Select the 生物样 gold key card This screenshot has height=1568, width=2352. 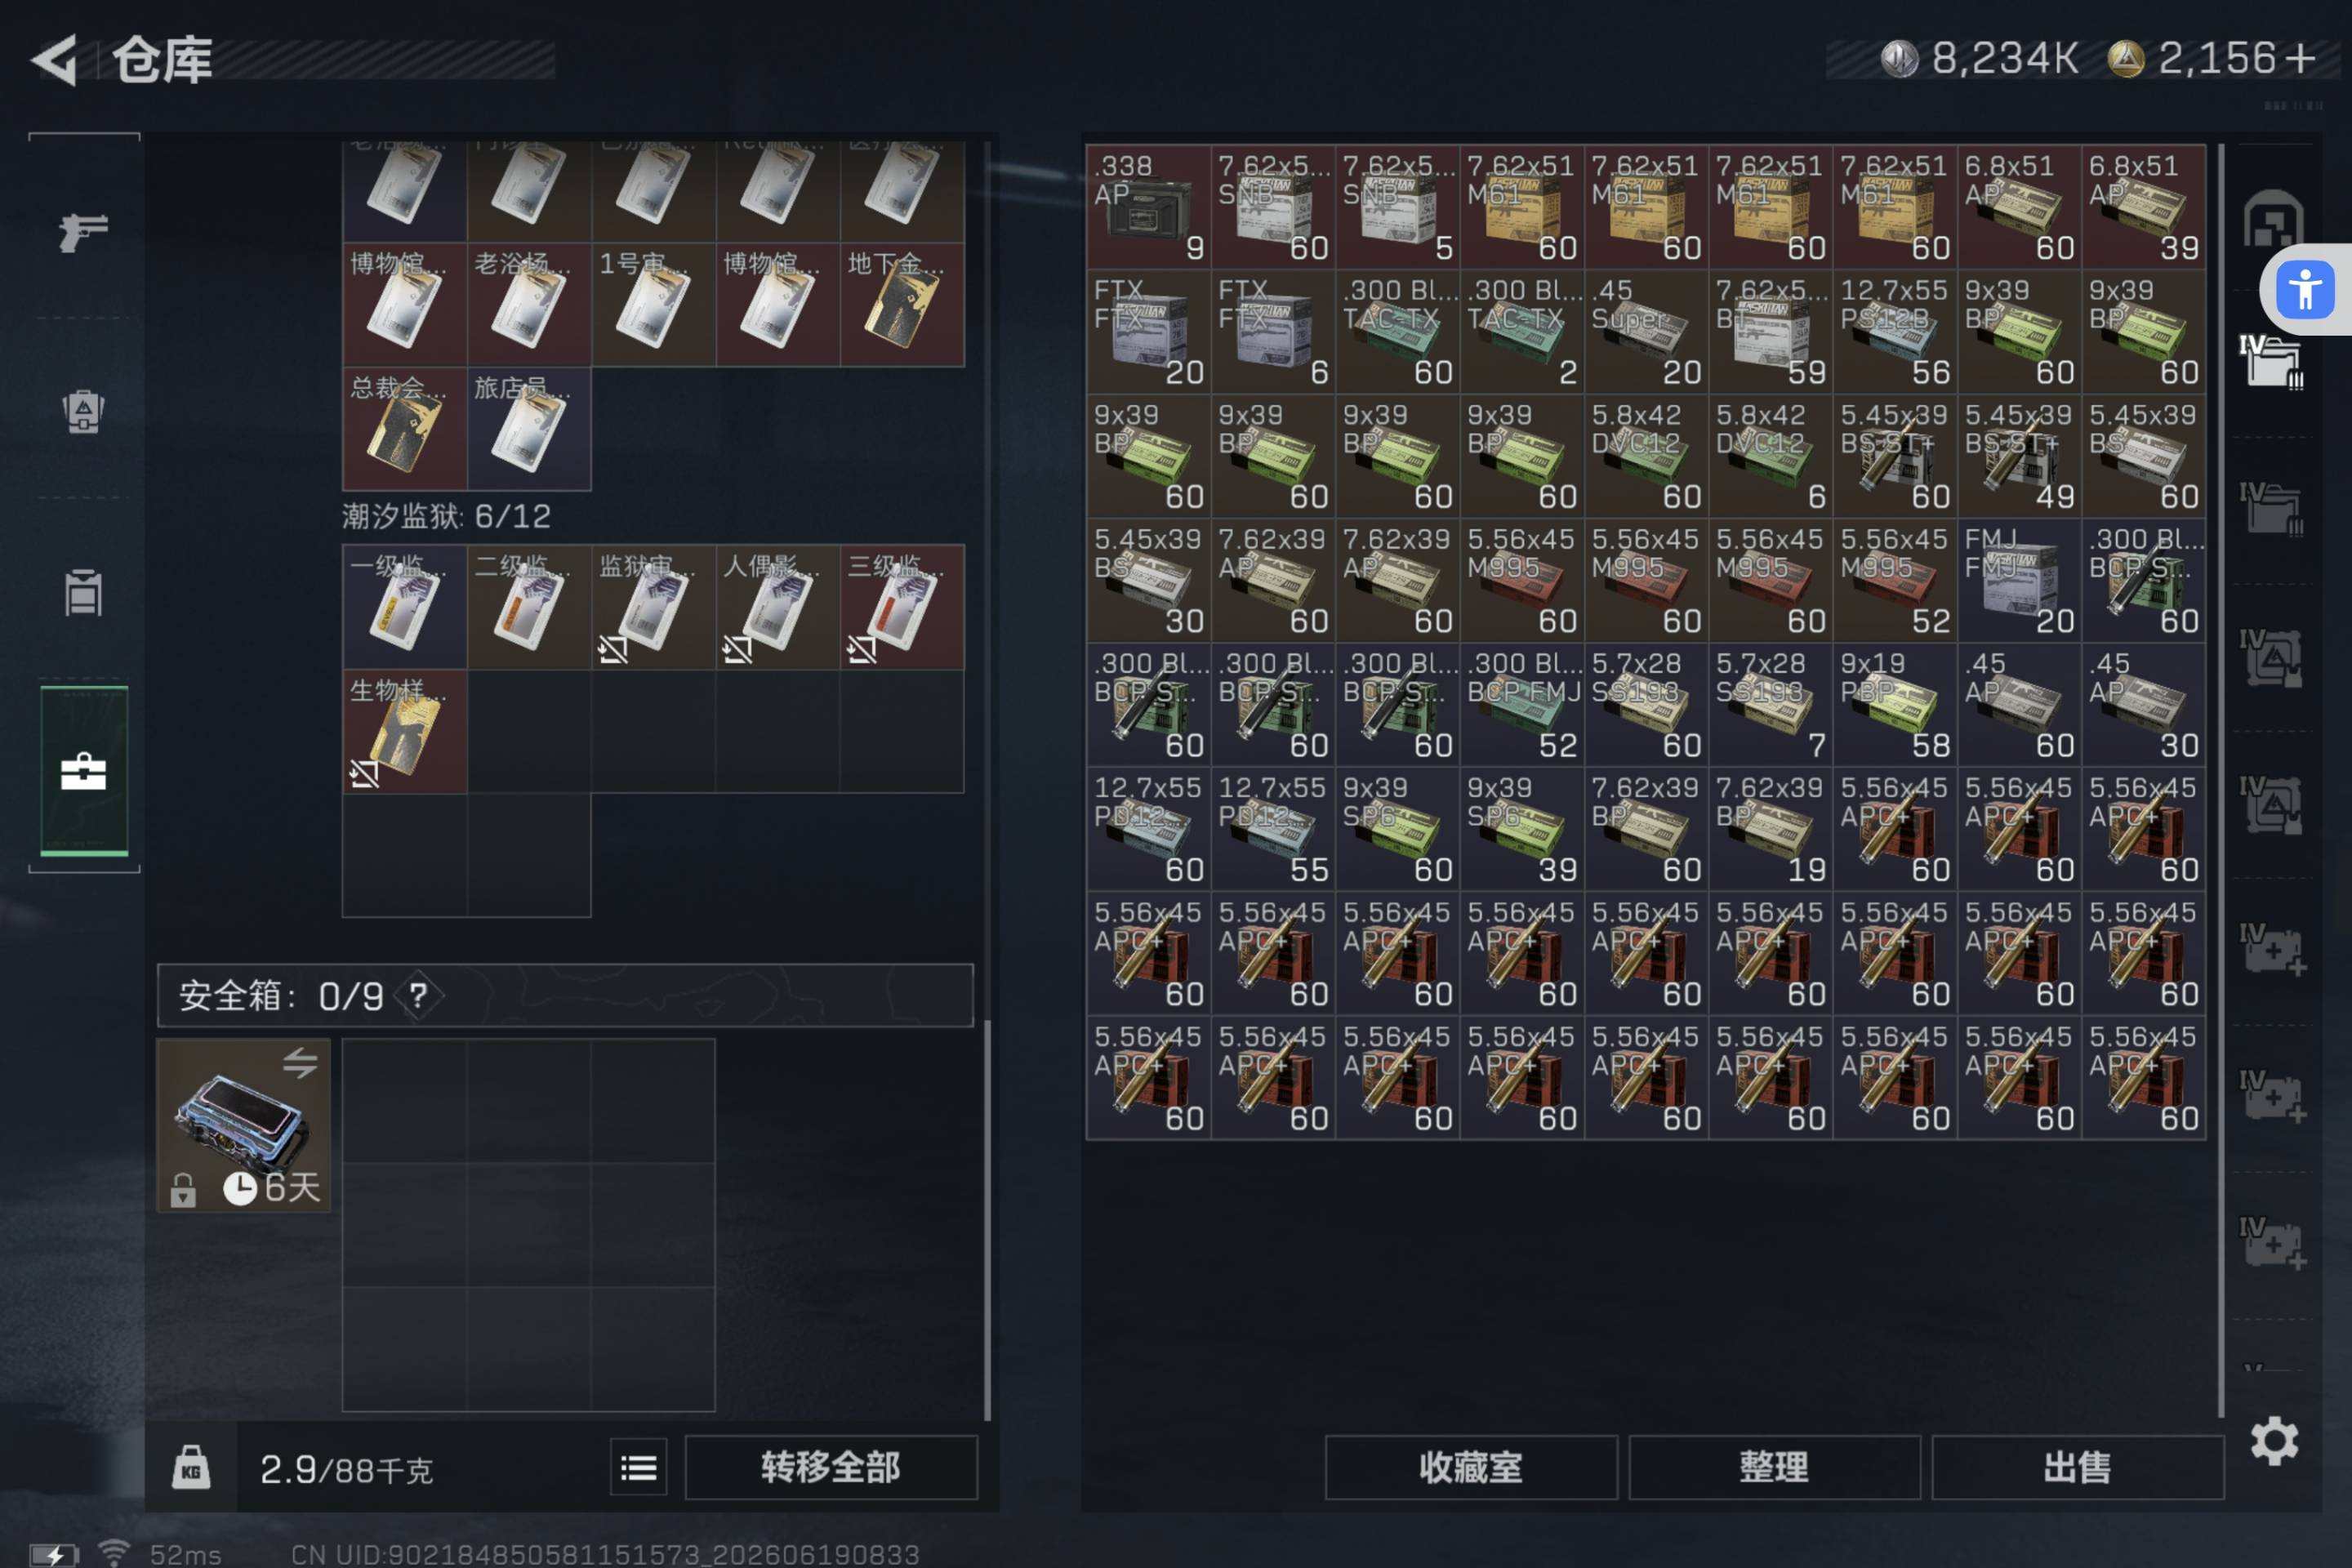click(405, 731)
